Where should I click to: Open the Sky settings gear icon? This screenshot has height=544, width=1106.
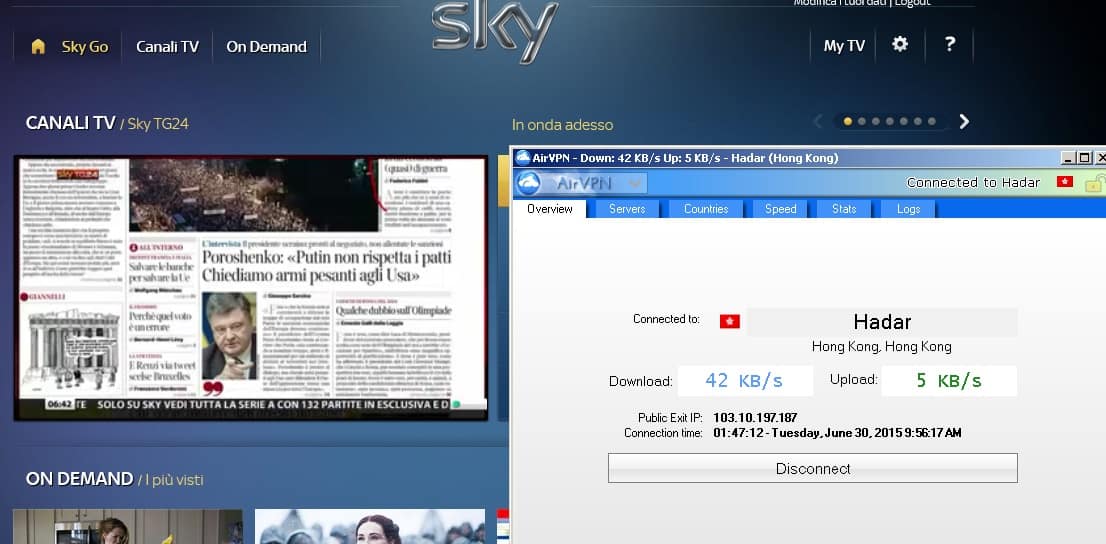(900, 44)
